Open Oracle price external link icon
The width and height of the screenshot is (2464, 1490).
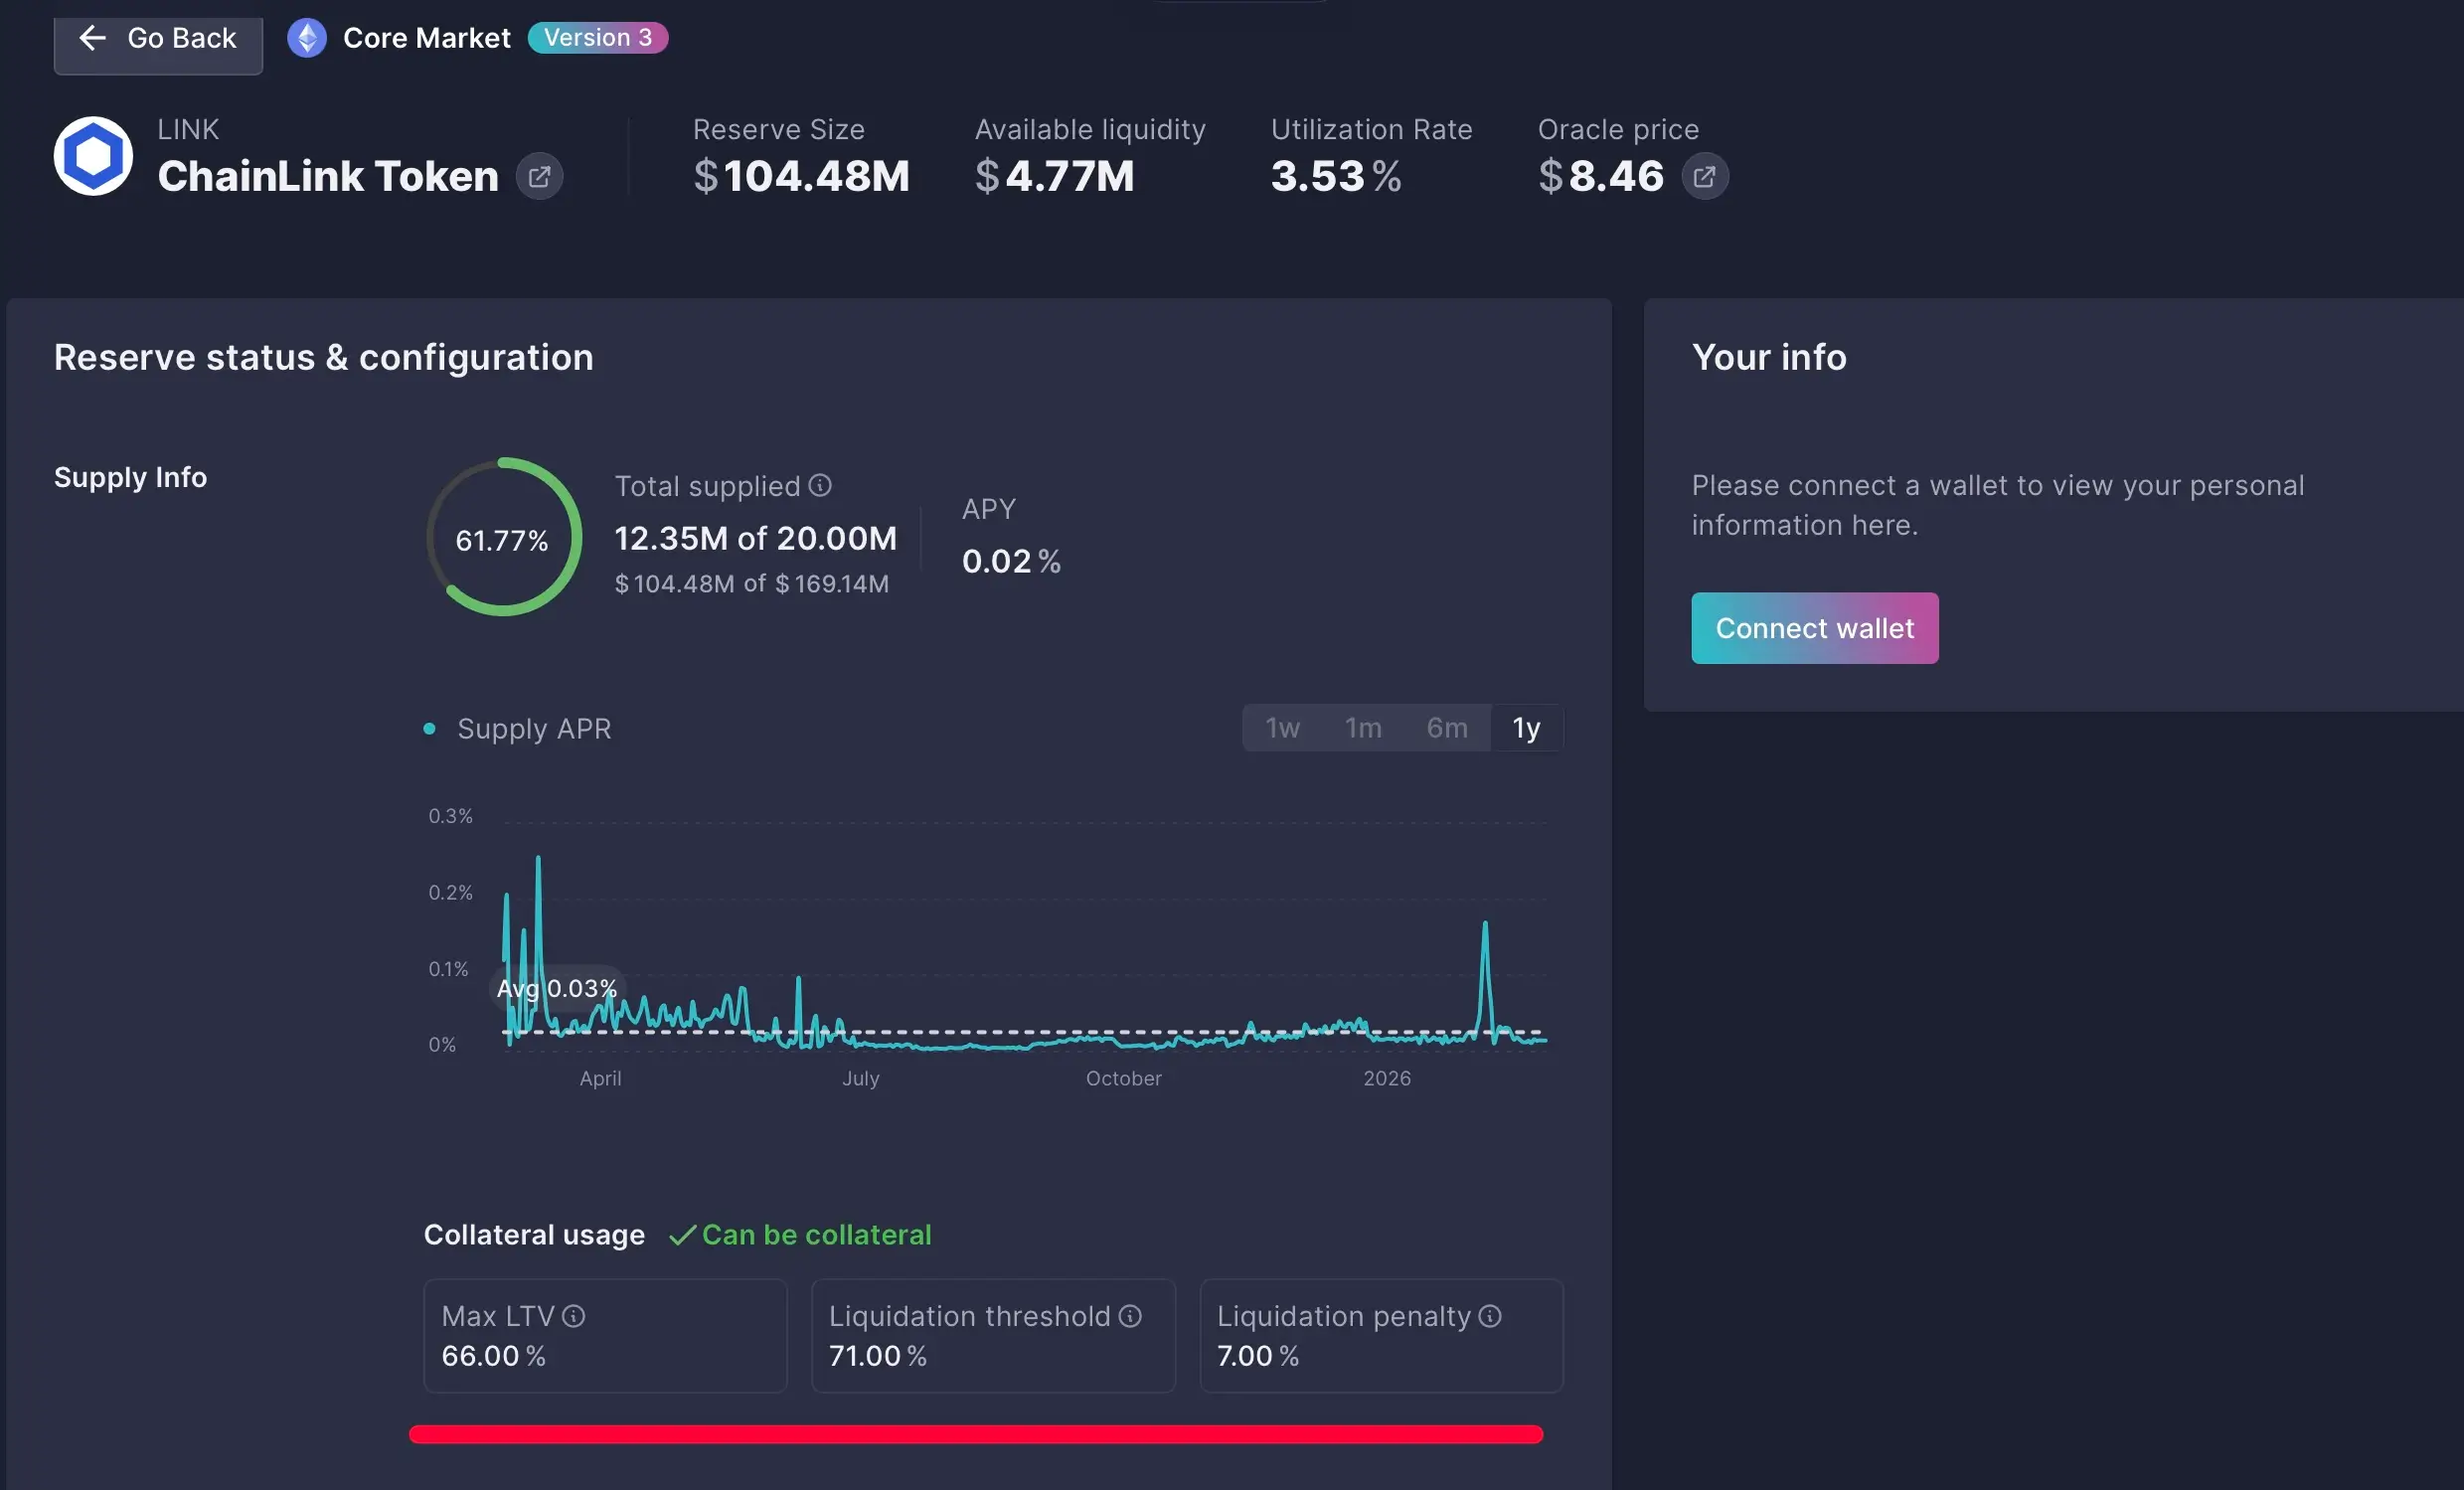coord(1704,177)
